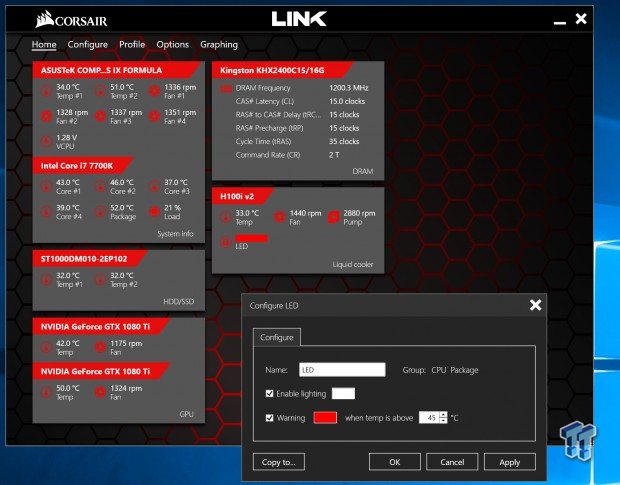Screen dimensions: 620x485
Task: Click the Core #4 temperature icon
Action: tap(46, 212)
